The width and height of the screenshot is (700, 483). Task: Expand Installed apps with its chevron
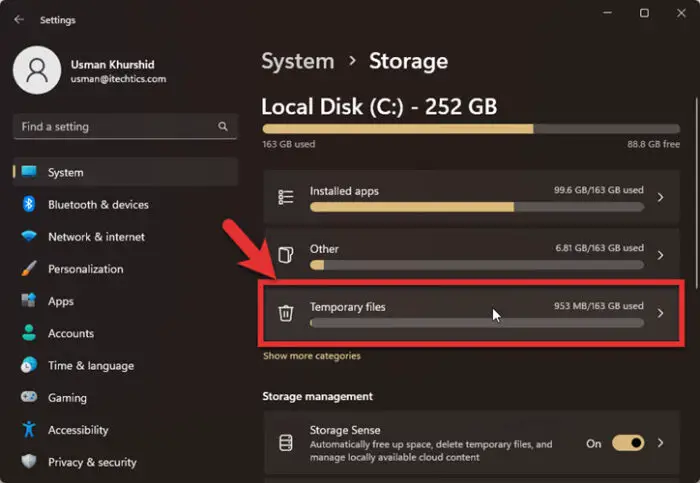click(660, 197)
